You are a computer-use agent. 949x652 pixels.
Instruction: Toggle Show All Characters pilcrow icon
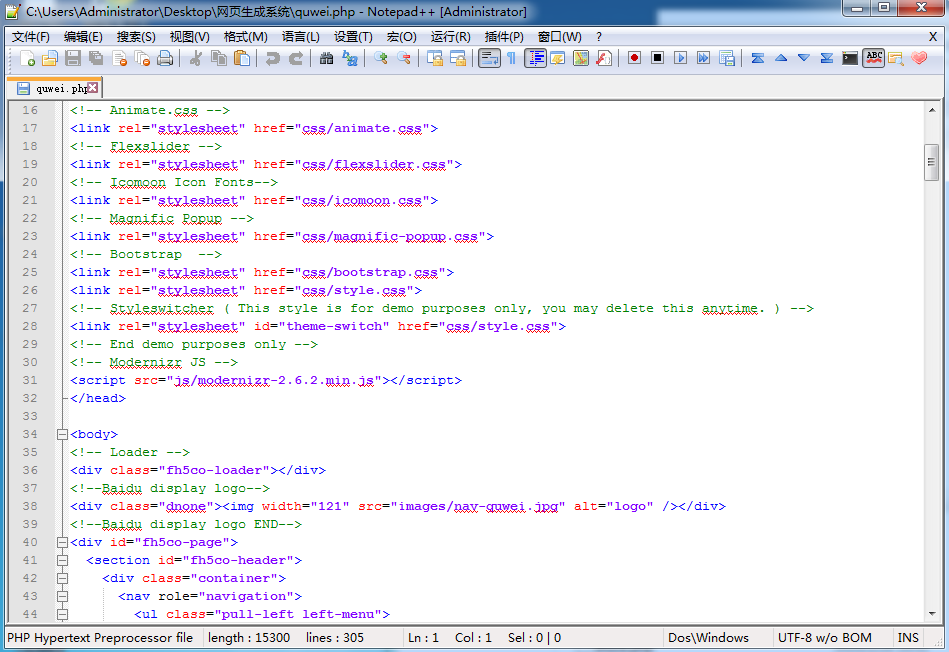coord(511,58)
